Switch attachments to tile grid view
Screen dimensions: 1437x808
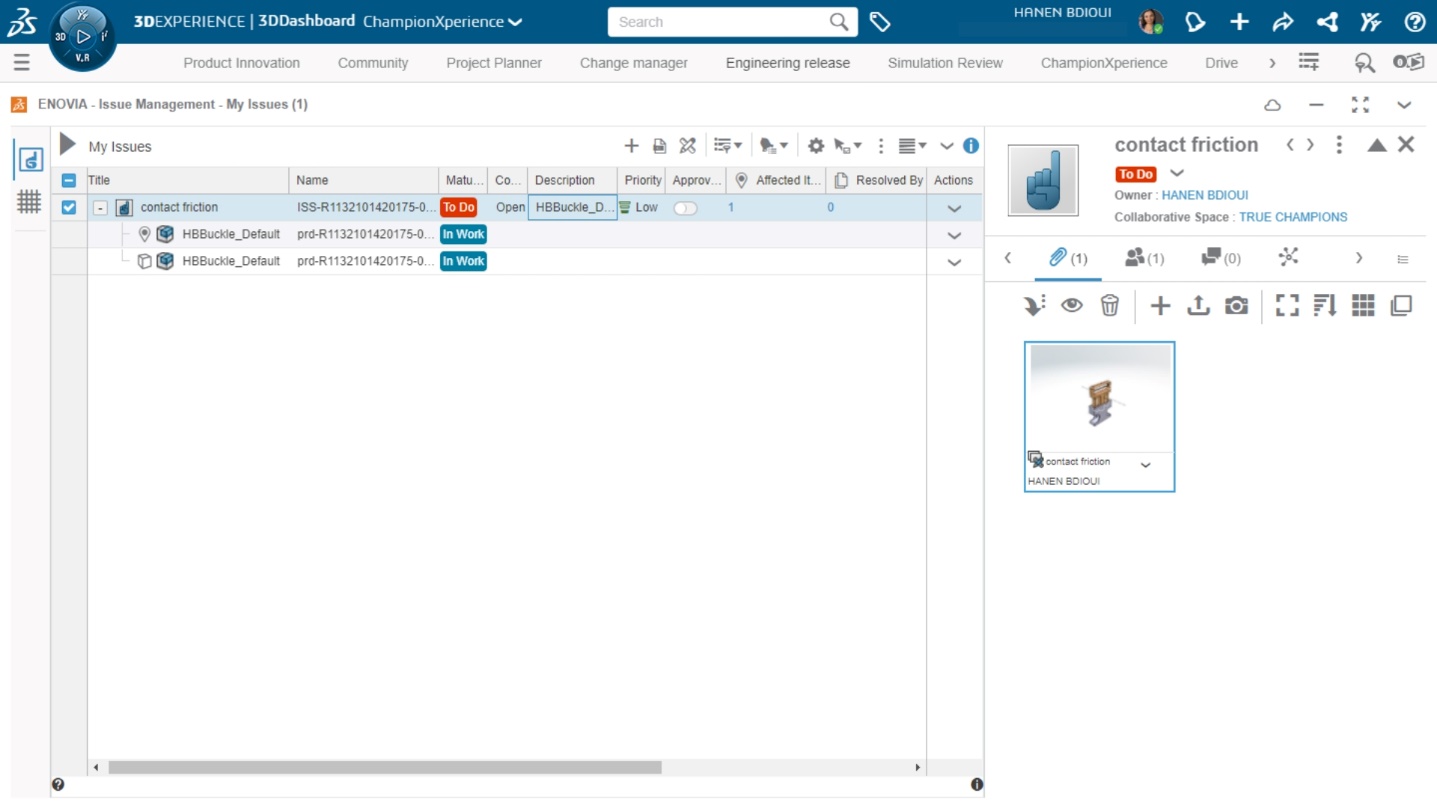[1363, 305]
